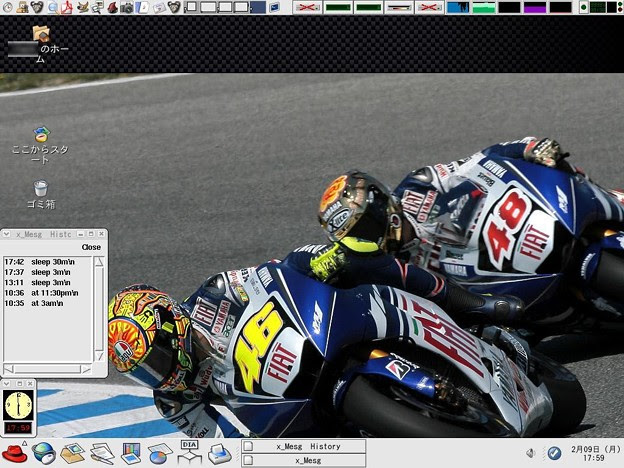Select the dark highlighted active workspace

point(258,7)
